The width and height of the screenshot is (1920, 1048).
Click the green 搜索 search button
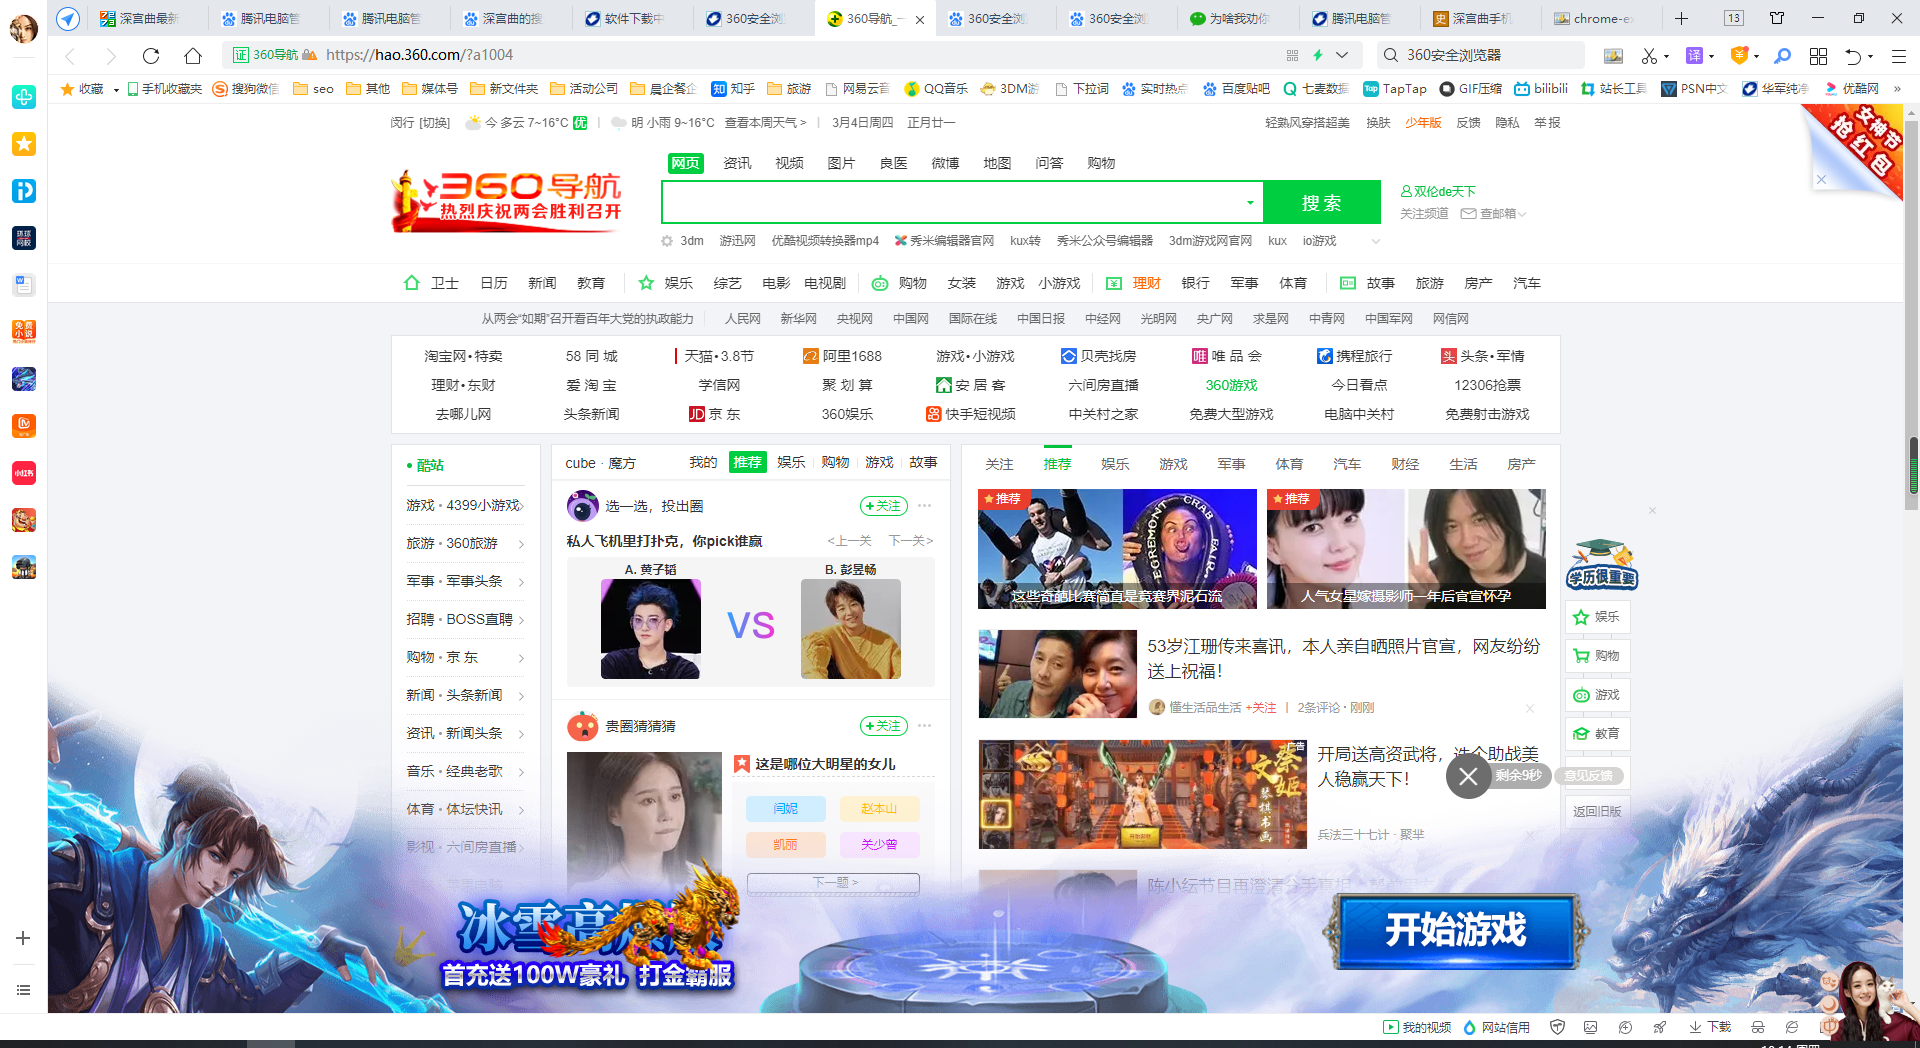click(x=1322, y=203)
